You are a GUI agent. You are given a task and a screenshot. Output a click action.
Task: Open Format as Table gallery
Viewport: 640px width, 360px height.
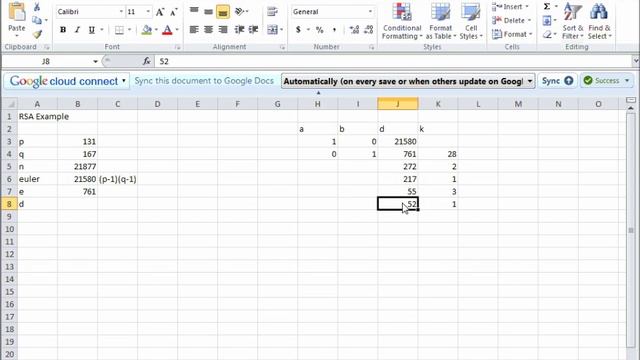coord(441,21)
